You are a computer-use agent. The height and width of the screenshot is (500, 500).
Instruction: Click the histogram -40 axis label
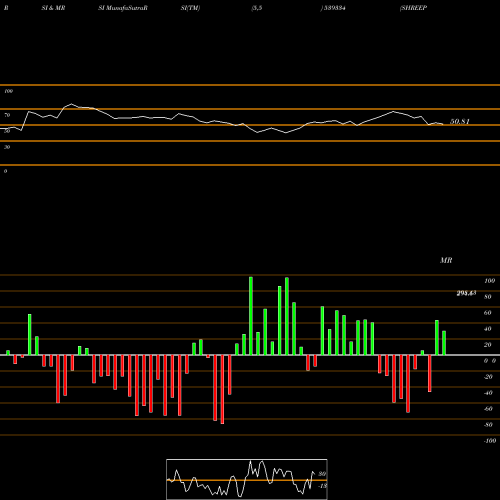[x=488, y=393]
